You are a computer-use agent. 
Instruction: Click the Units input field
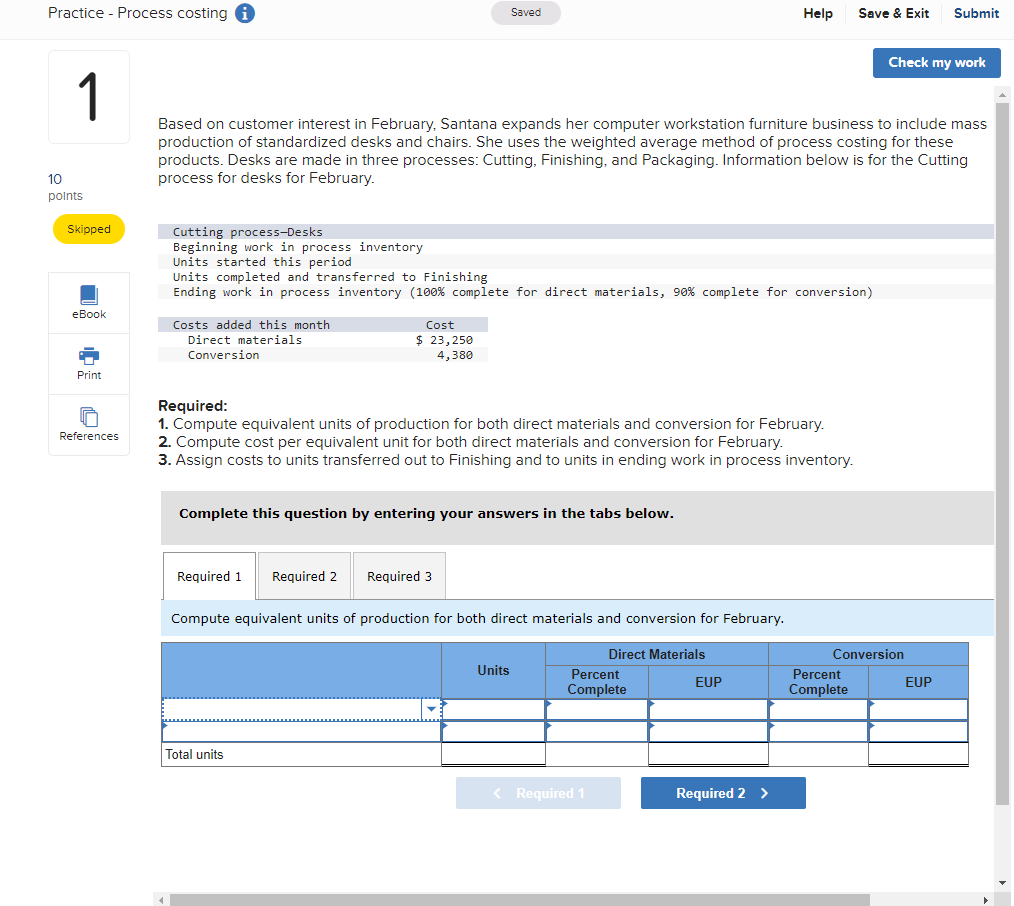coord(493,708)
